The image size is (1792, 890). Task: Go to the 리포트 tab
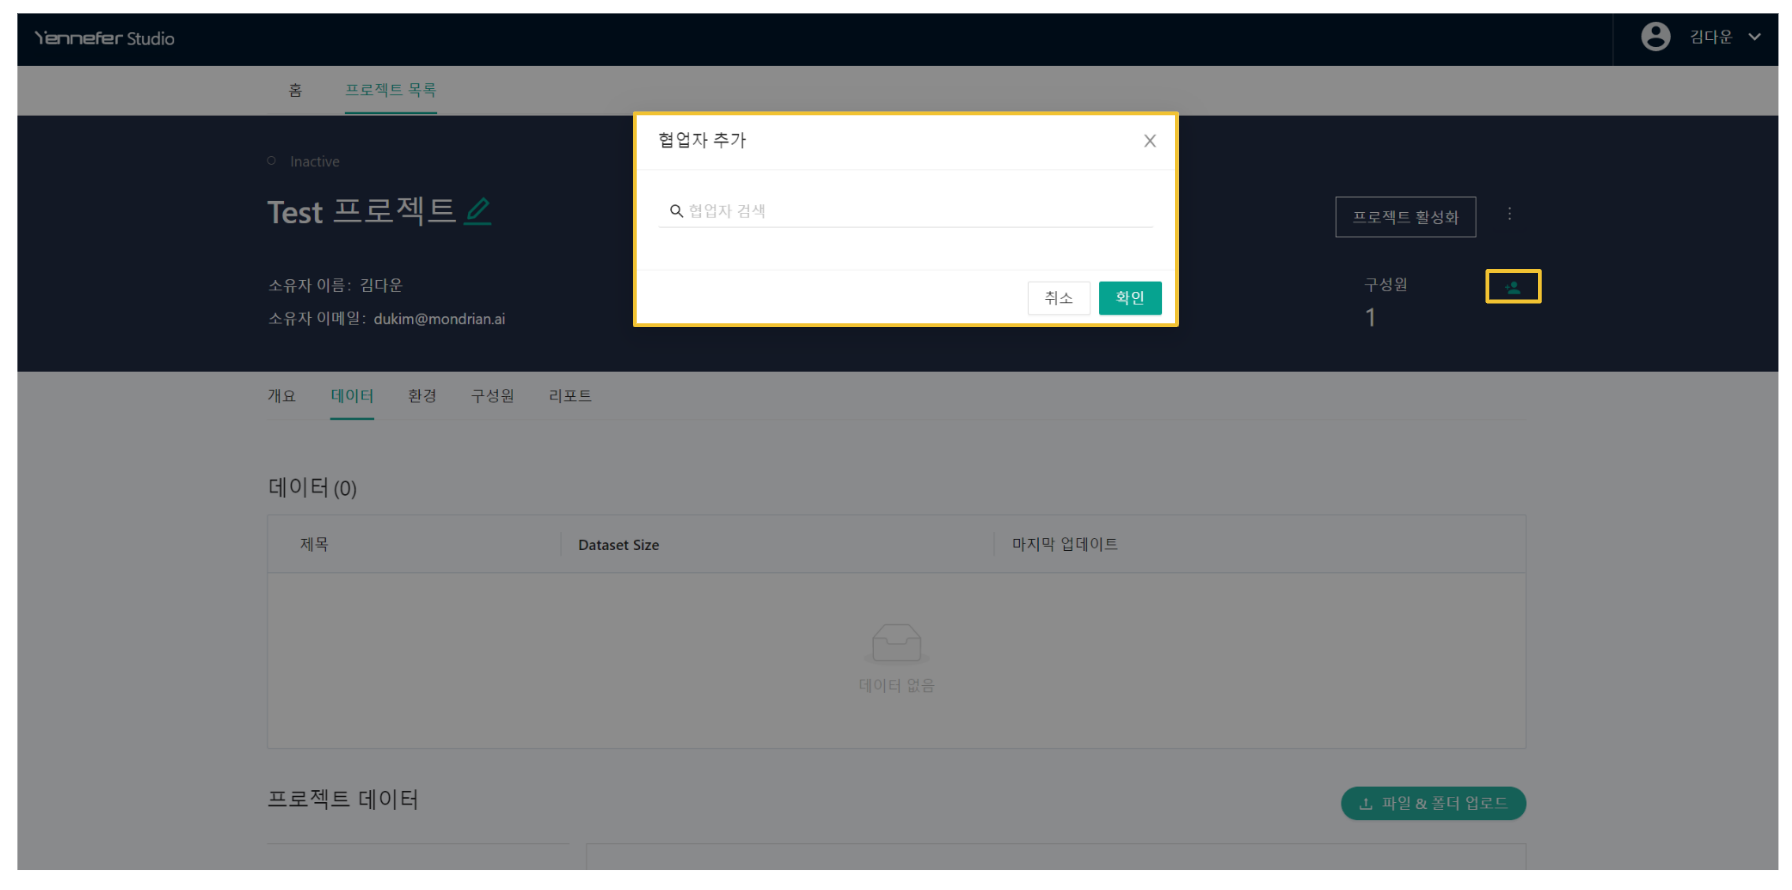pos(570,396)
